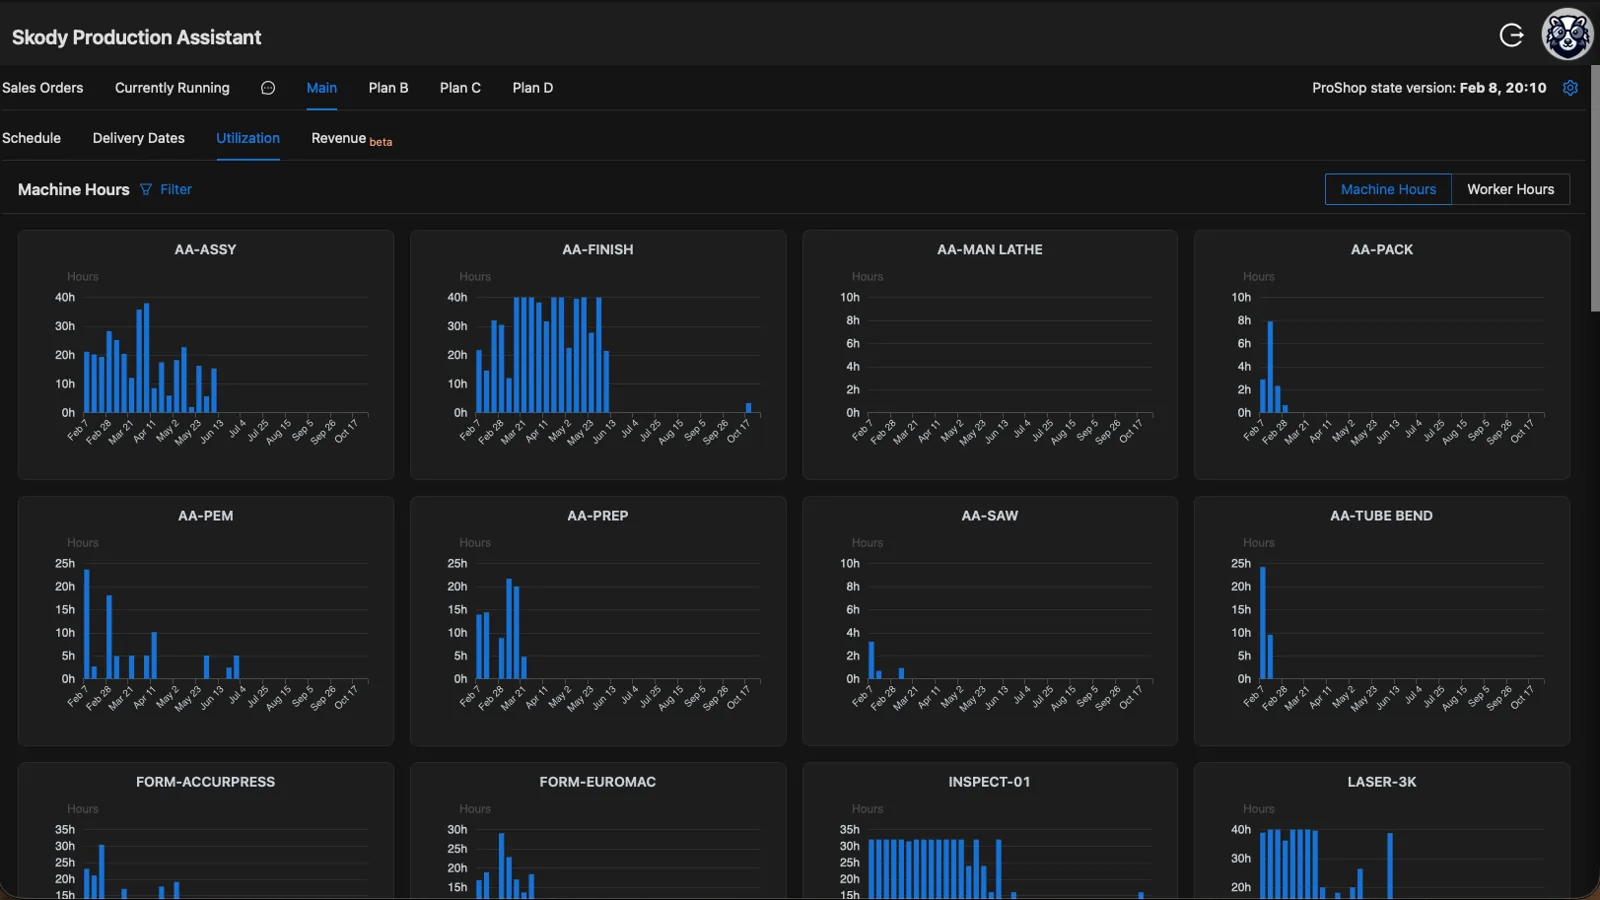Click the Skody Production Assistant title
The width and height of the screenshot is (1600, 900).
pyautogui.click(x=136, y=37)
